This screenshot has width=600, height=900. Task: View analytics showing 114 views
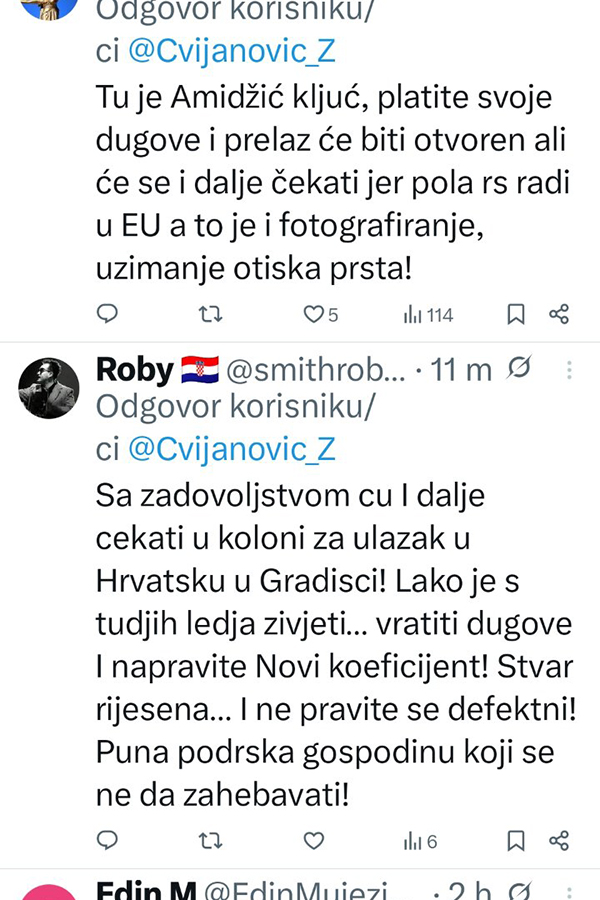tap(428, 315)
